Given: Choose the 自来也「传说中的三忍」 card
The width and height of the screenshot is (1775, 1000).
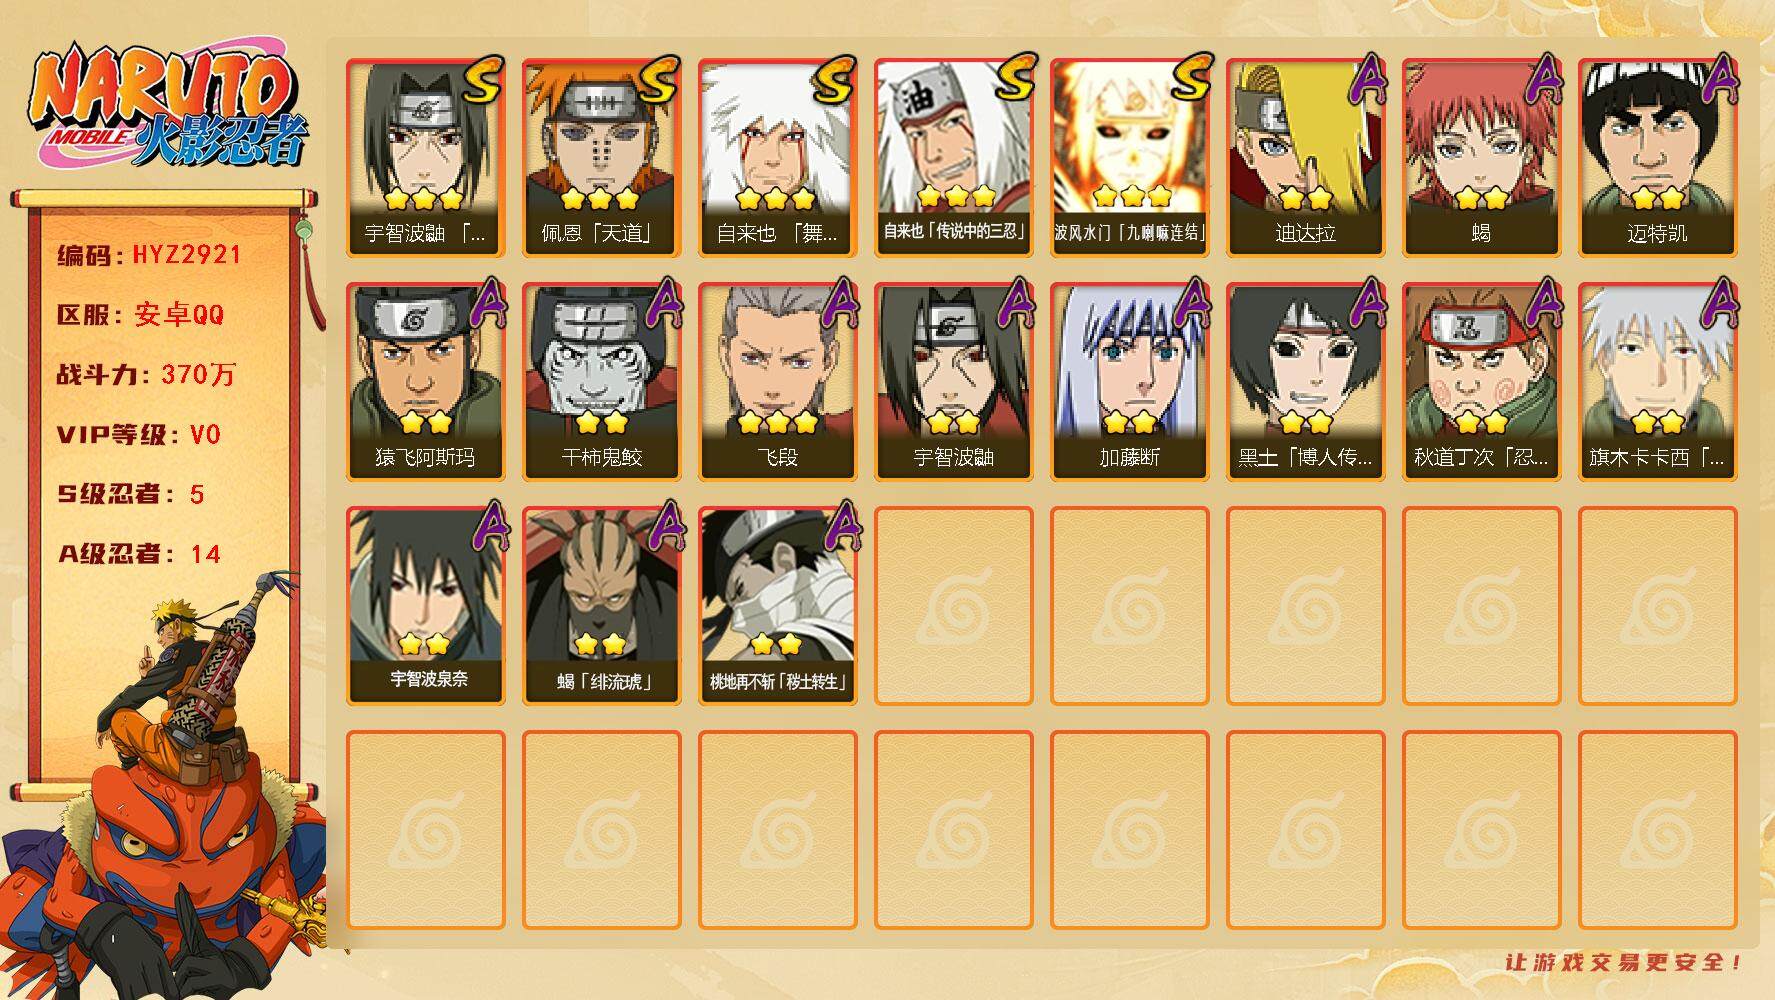Looking at the screenshot, I should (x=953, y=158).
